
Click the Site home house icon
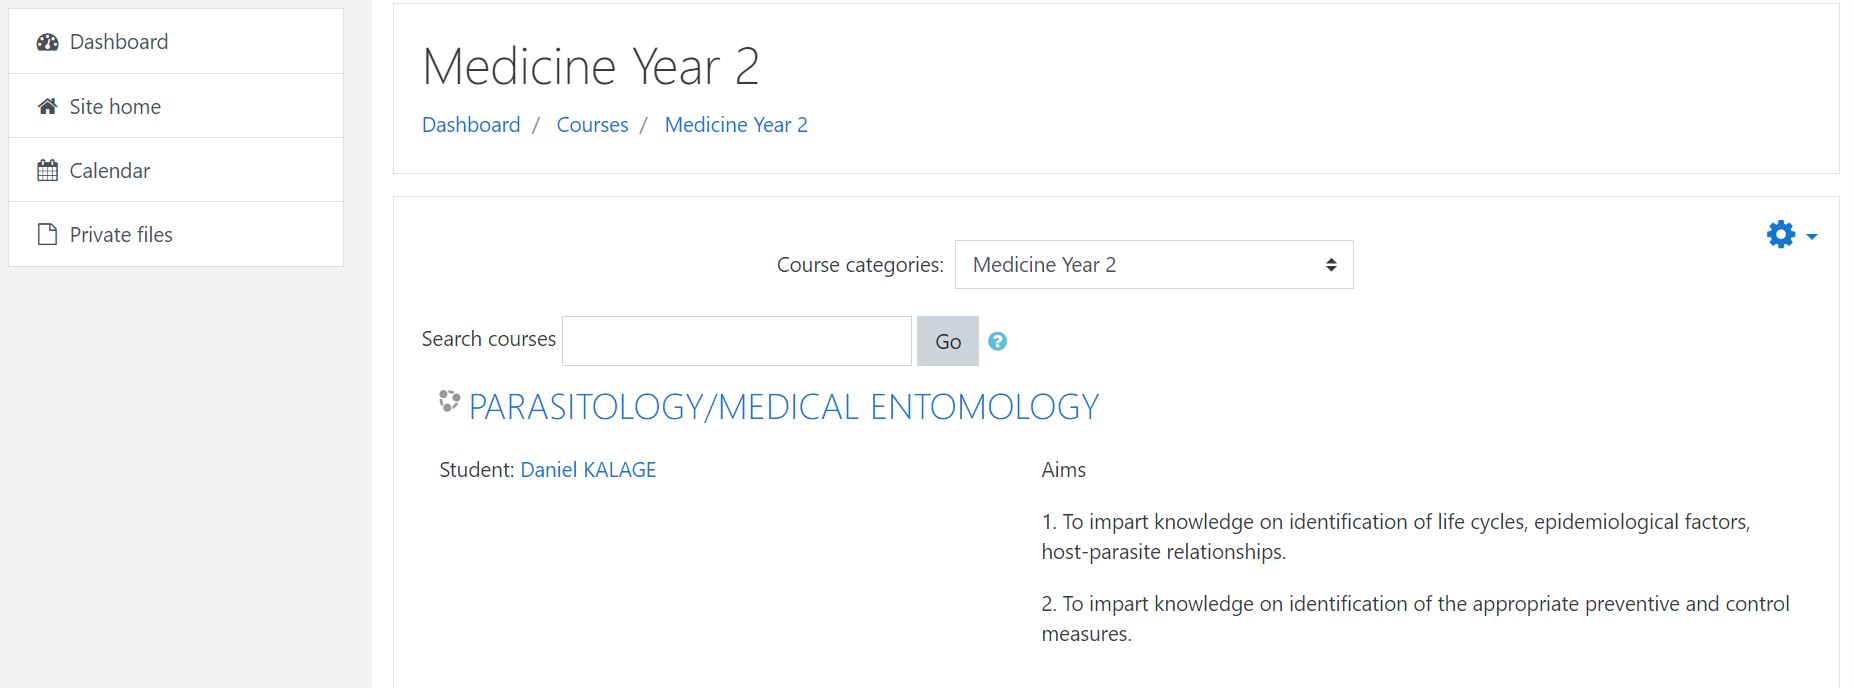pos(47,106)
